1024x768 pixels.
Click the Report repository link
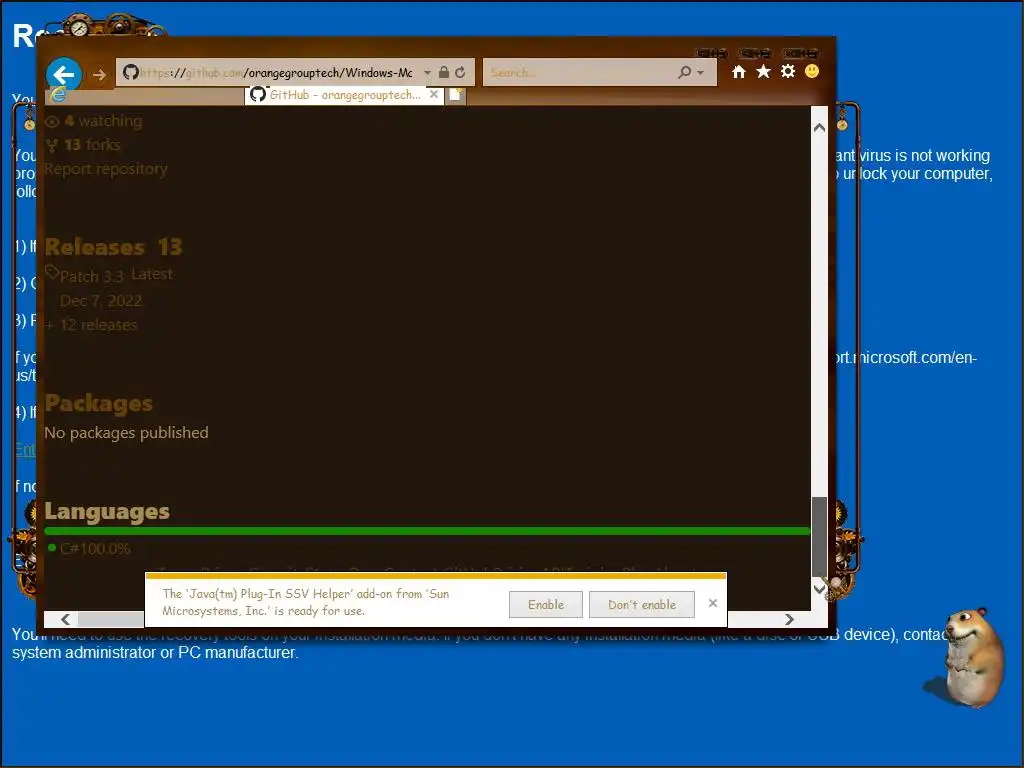click(106, 169)
